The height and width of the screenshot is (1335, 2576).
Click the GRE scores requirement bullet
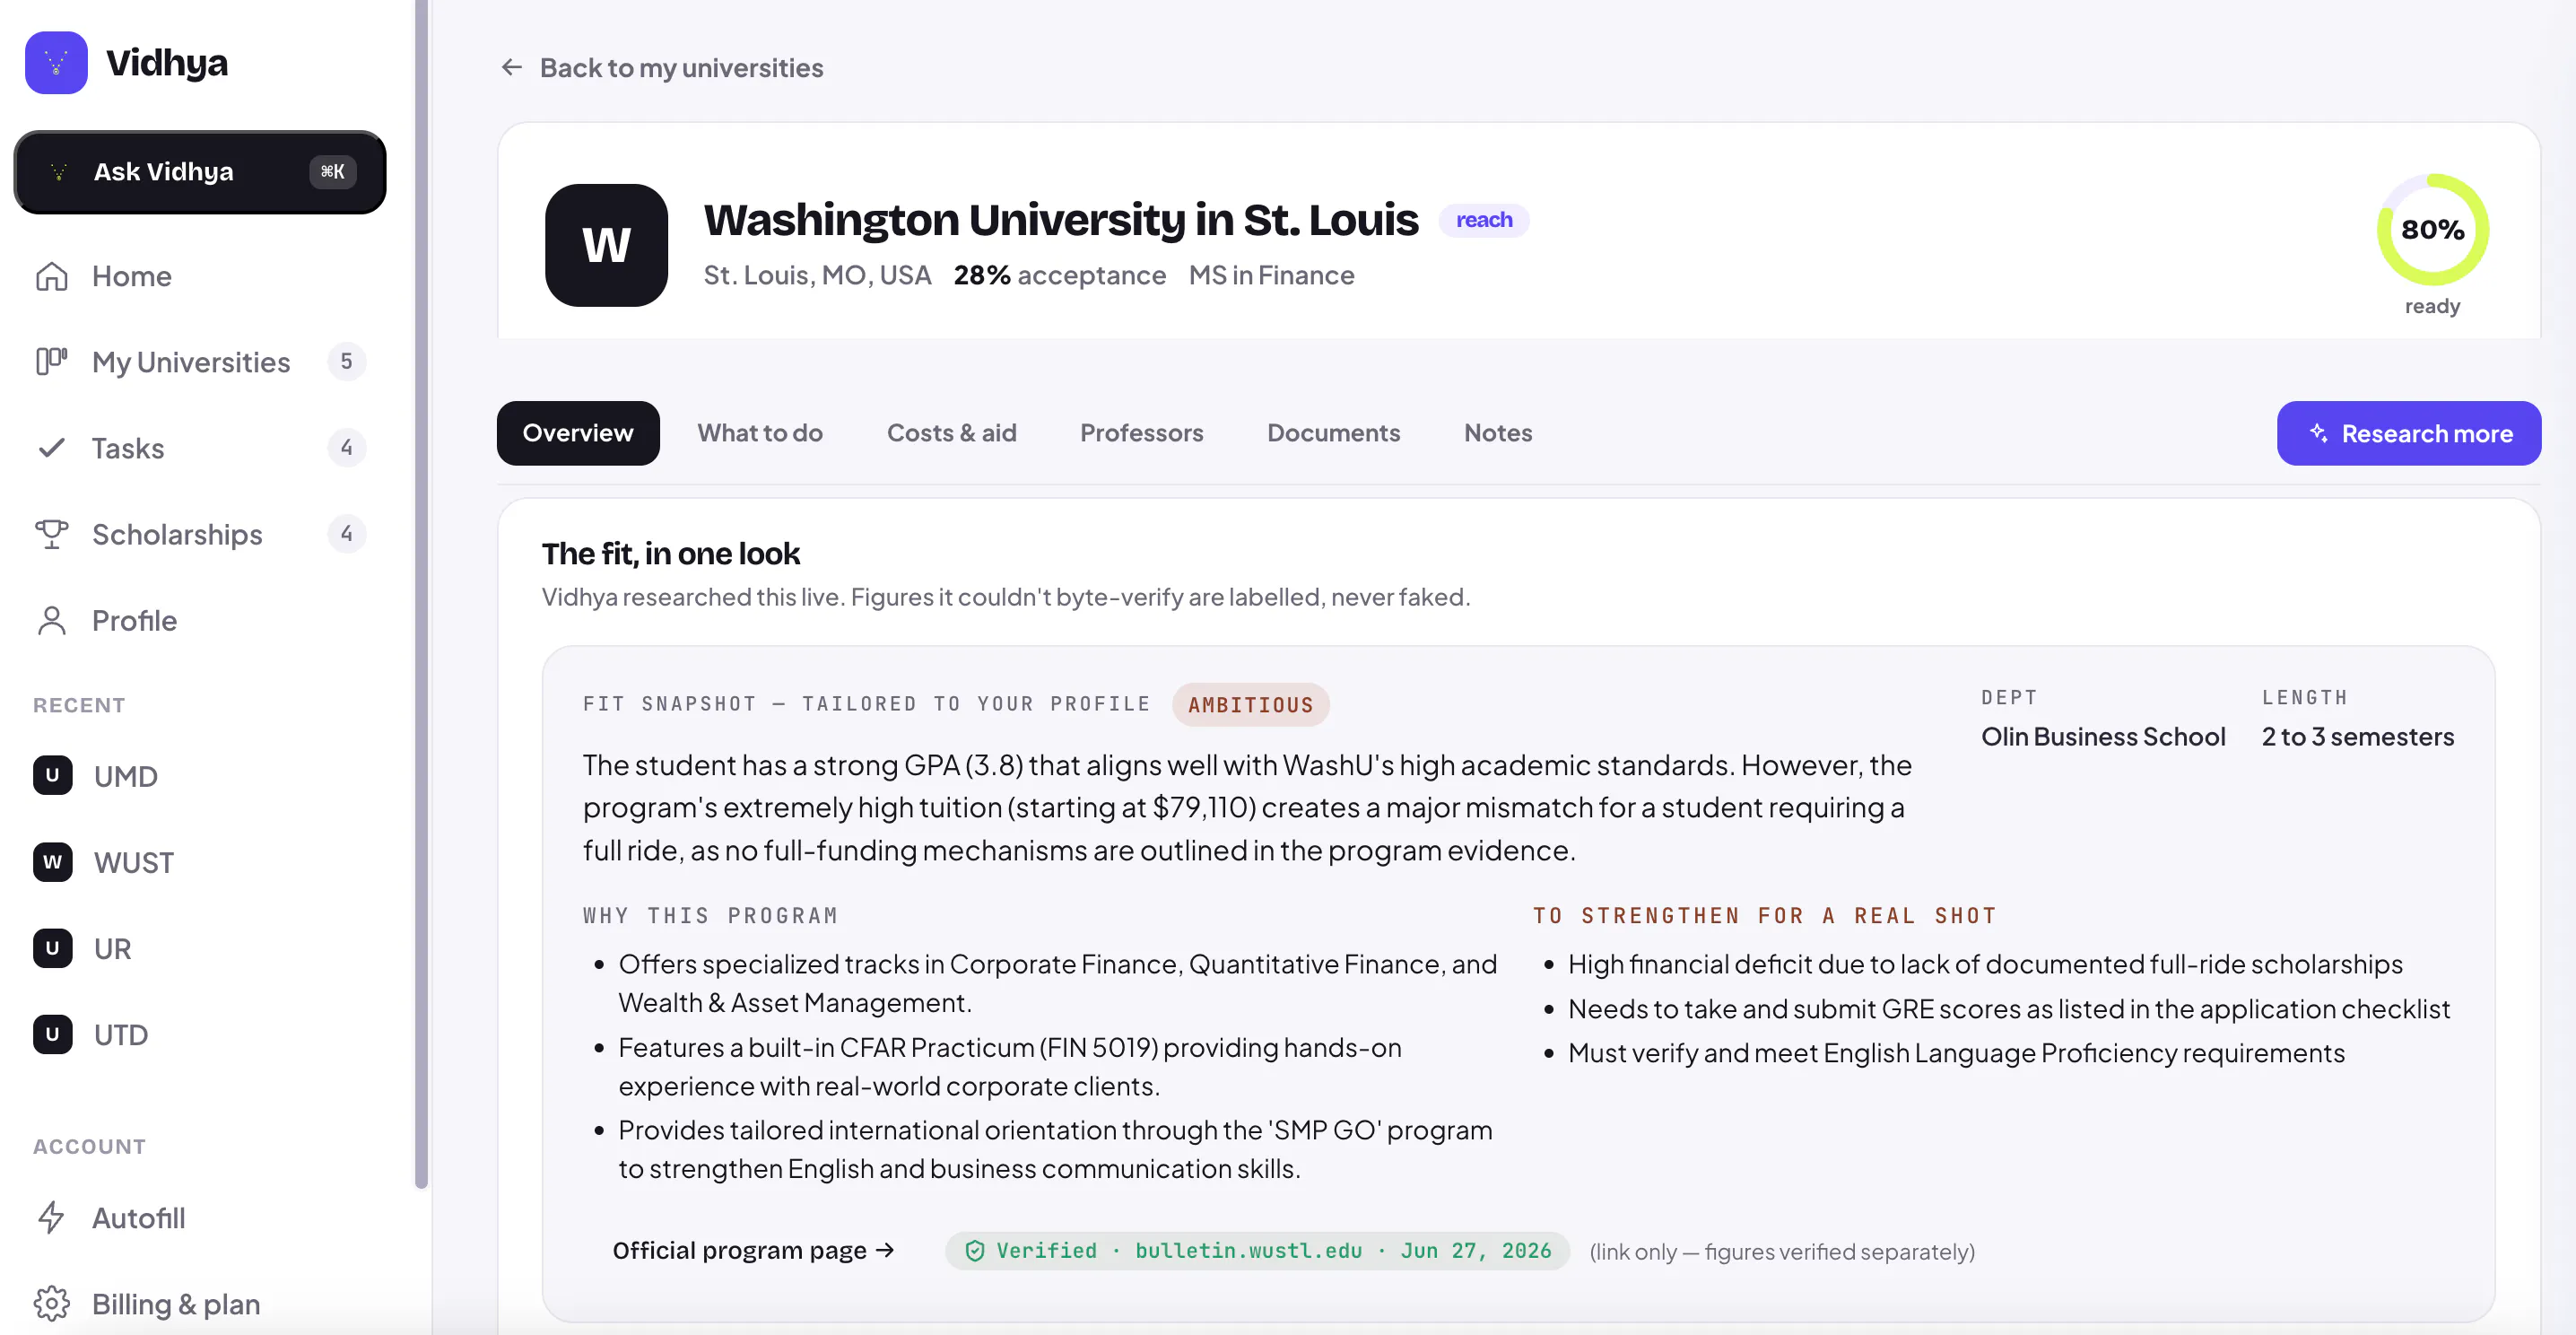[x=2008, y=1008]
